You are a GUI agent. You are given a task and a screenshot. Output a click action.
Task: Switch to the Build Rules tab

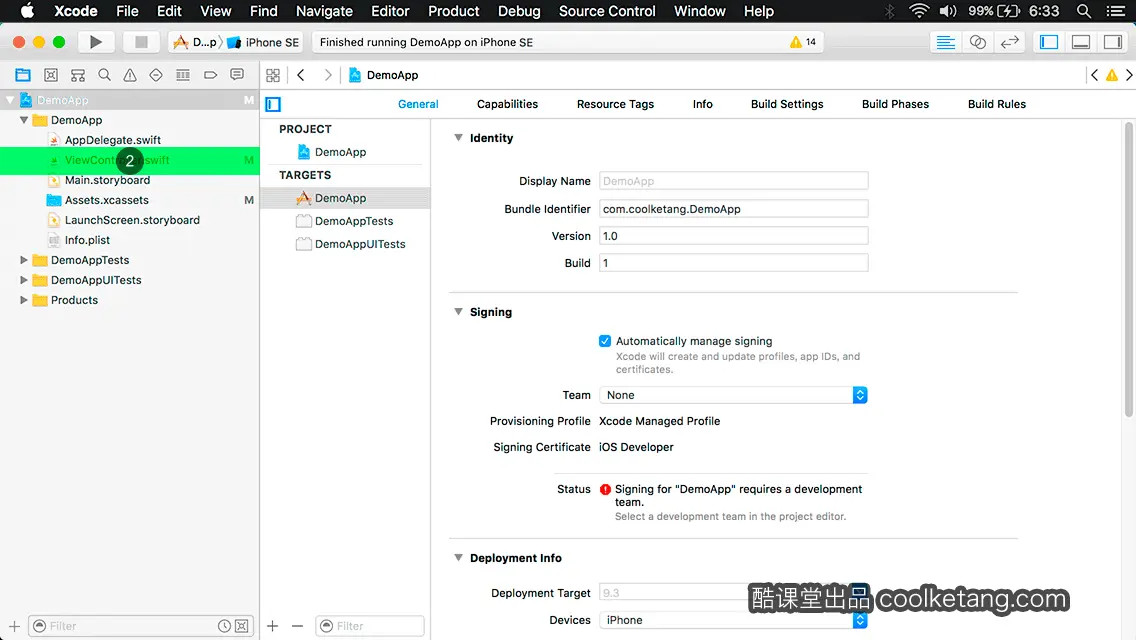pyautogui.click(x=996, y=104)
